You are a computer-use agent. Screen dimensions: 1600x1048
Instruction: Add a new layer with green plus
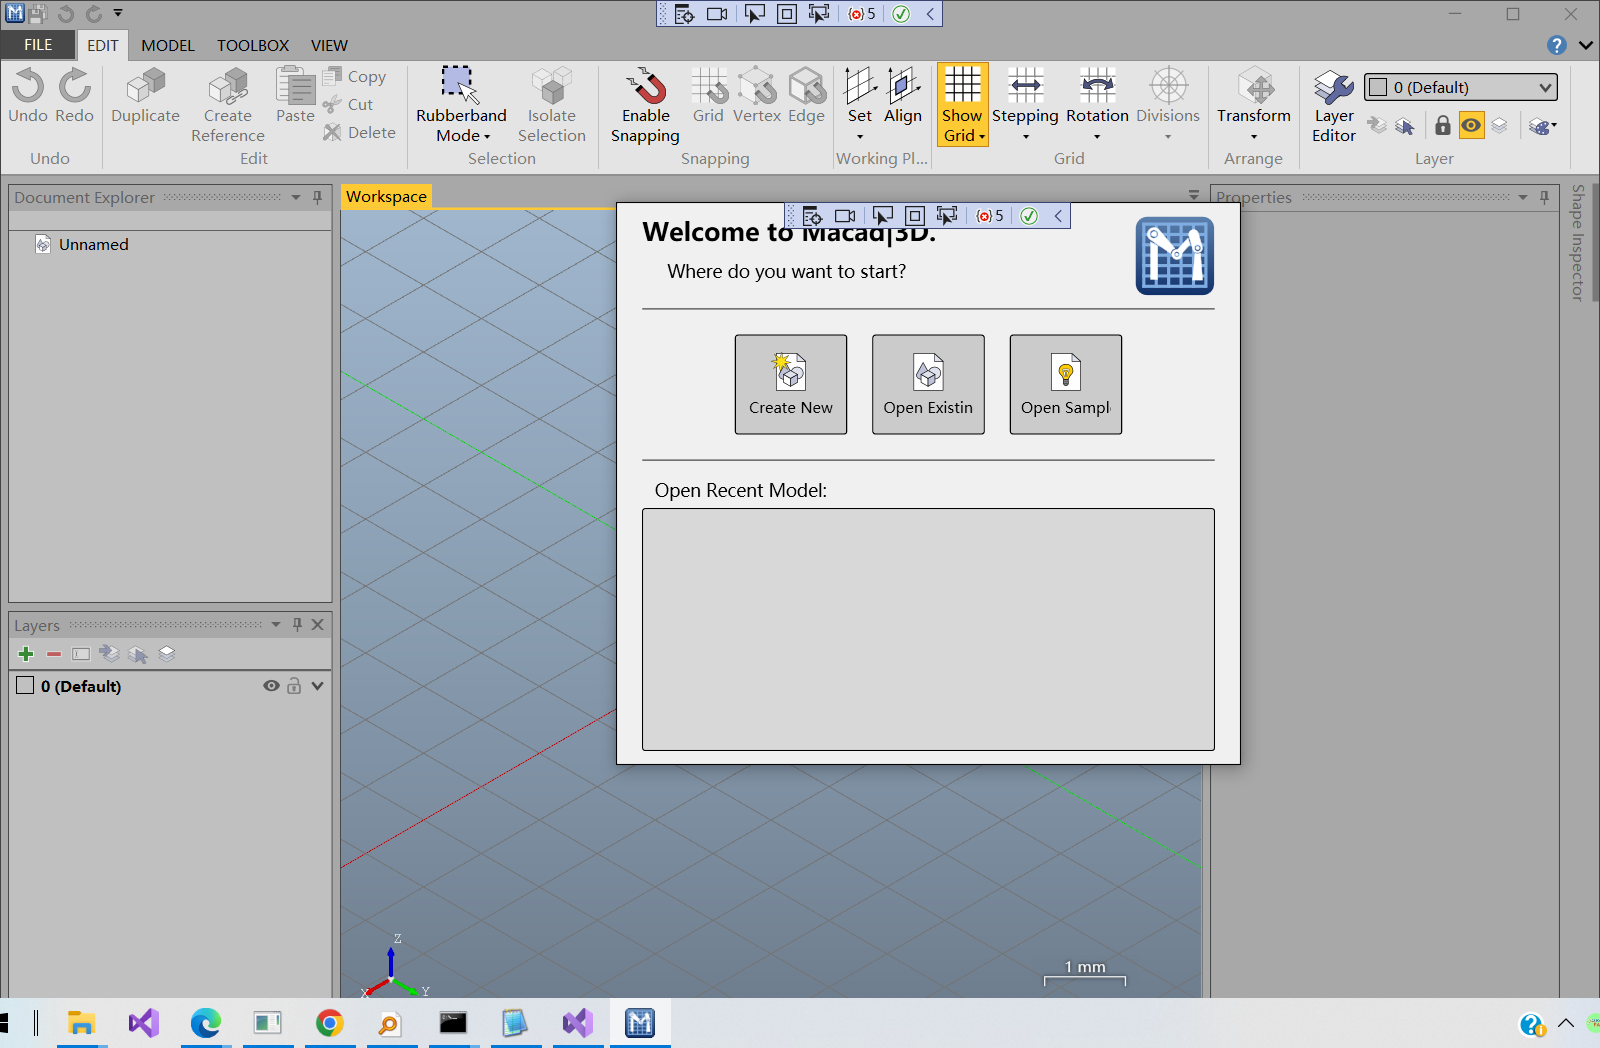[26, 654]
